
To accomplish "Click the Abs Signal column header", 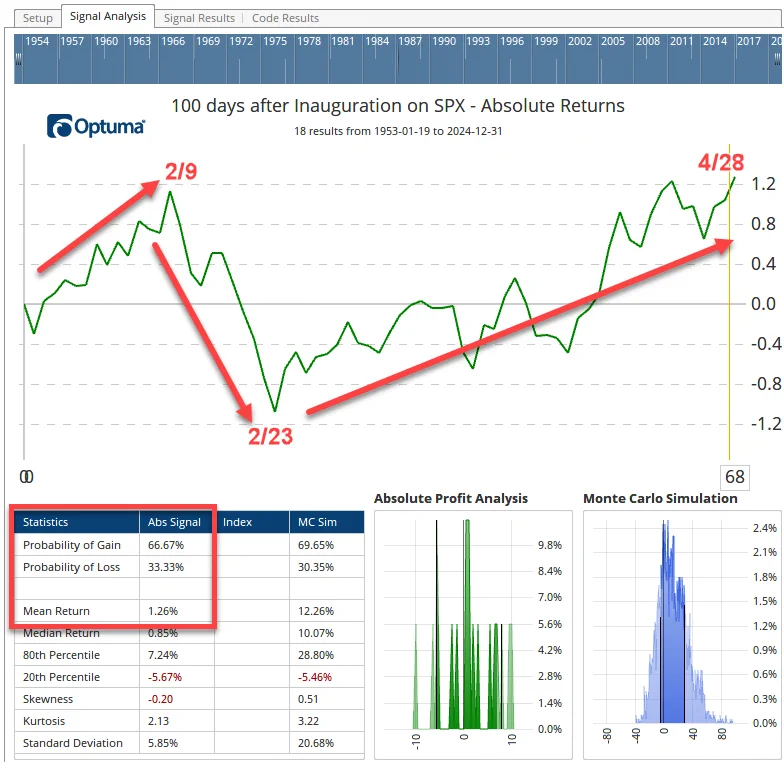I will click(177, 522).
